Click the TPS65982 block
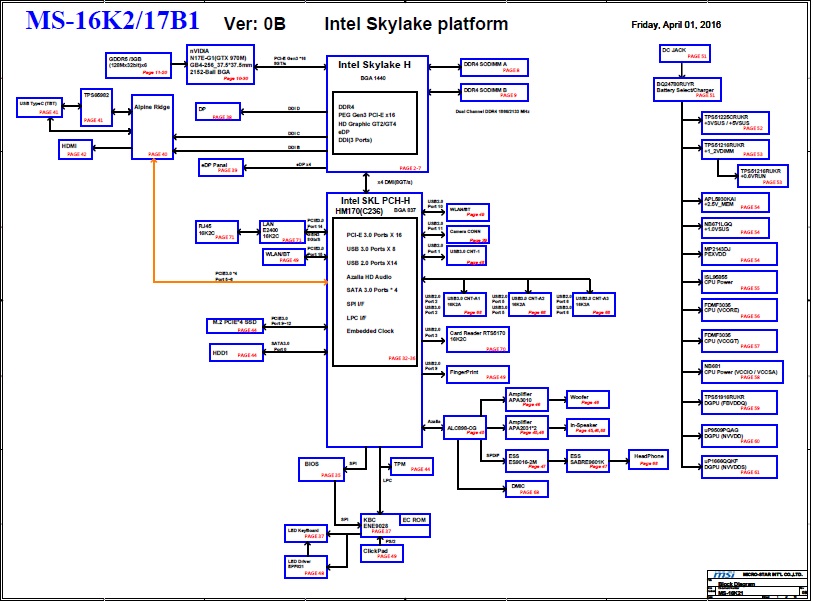The width and height of the screenshot is (813, 602). pyautogui.click(x=96, y=107)
